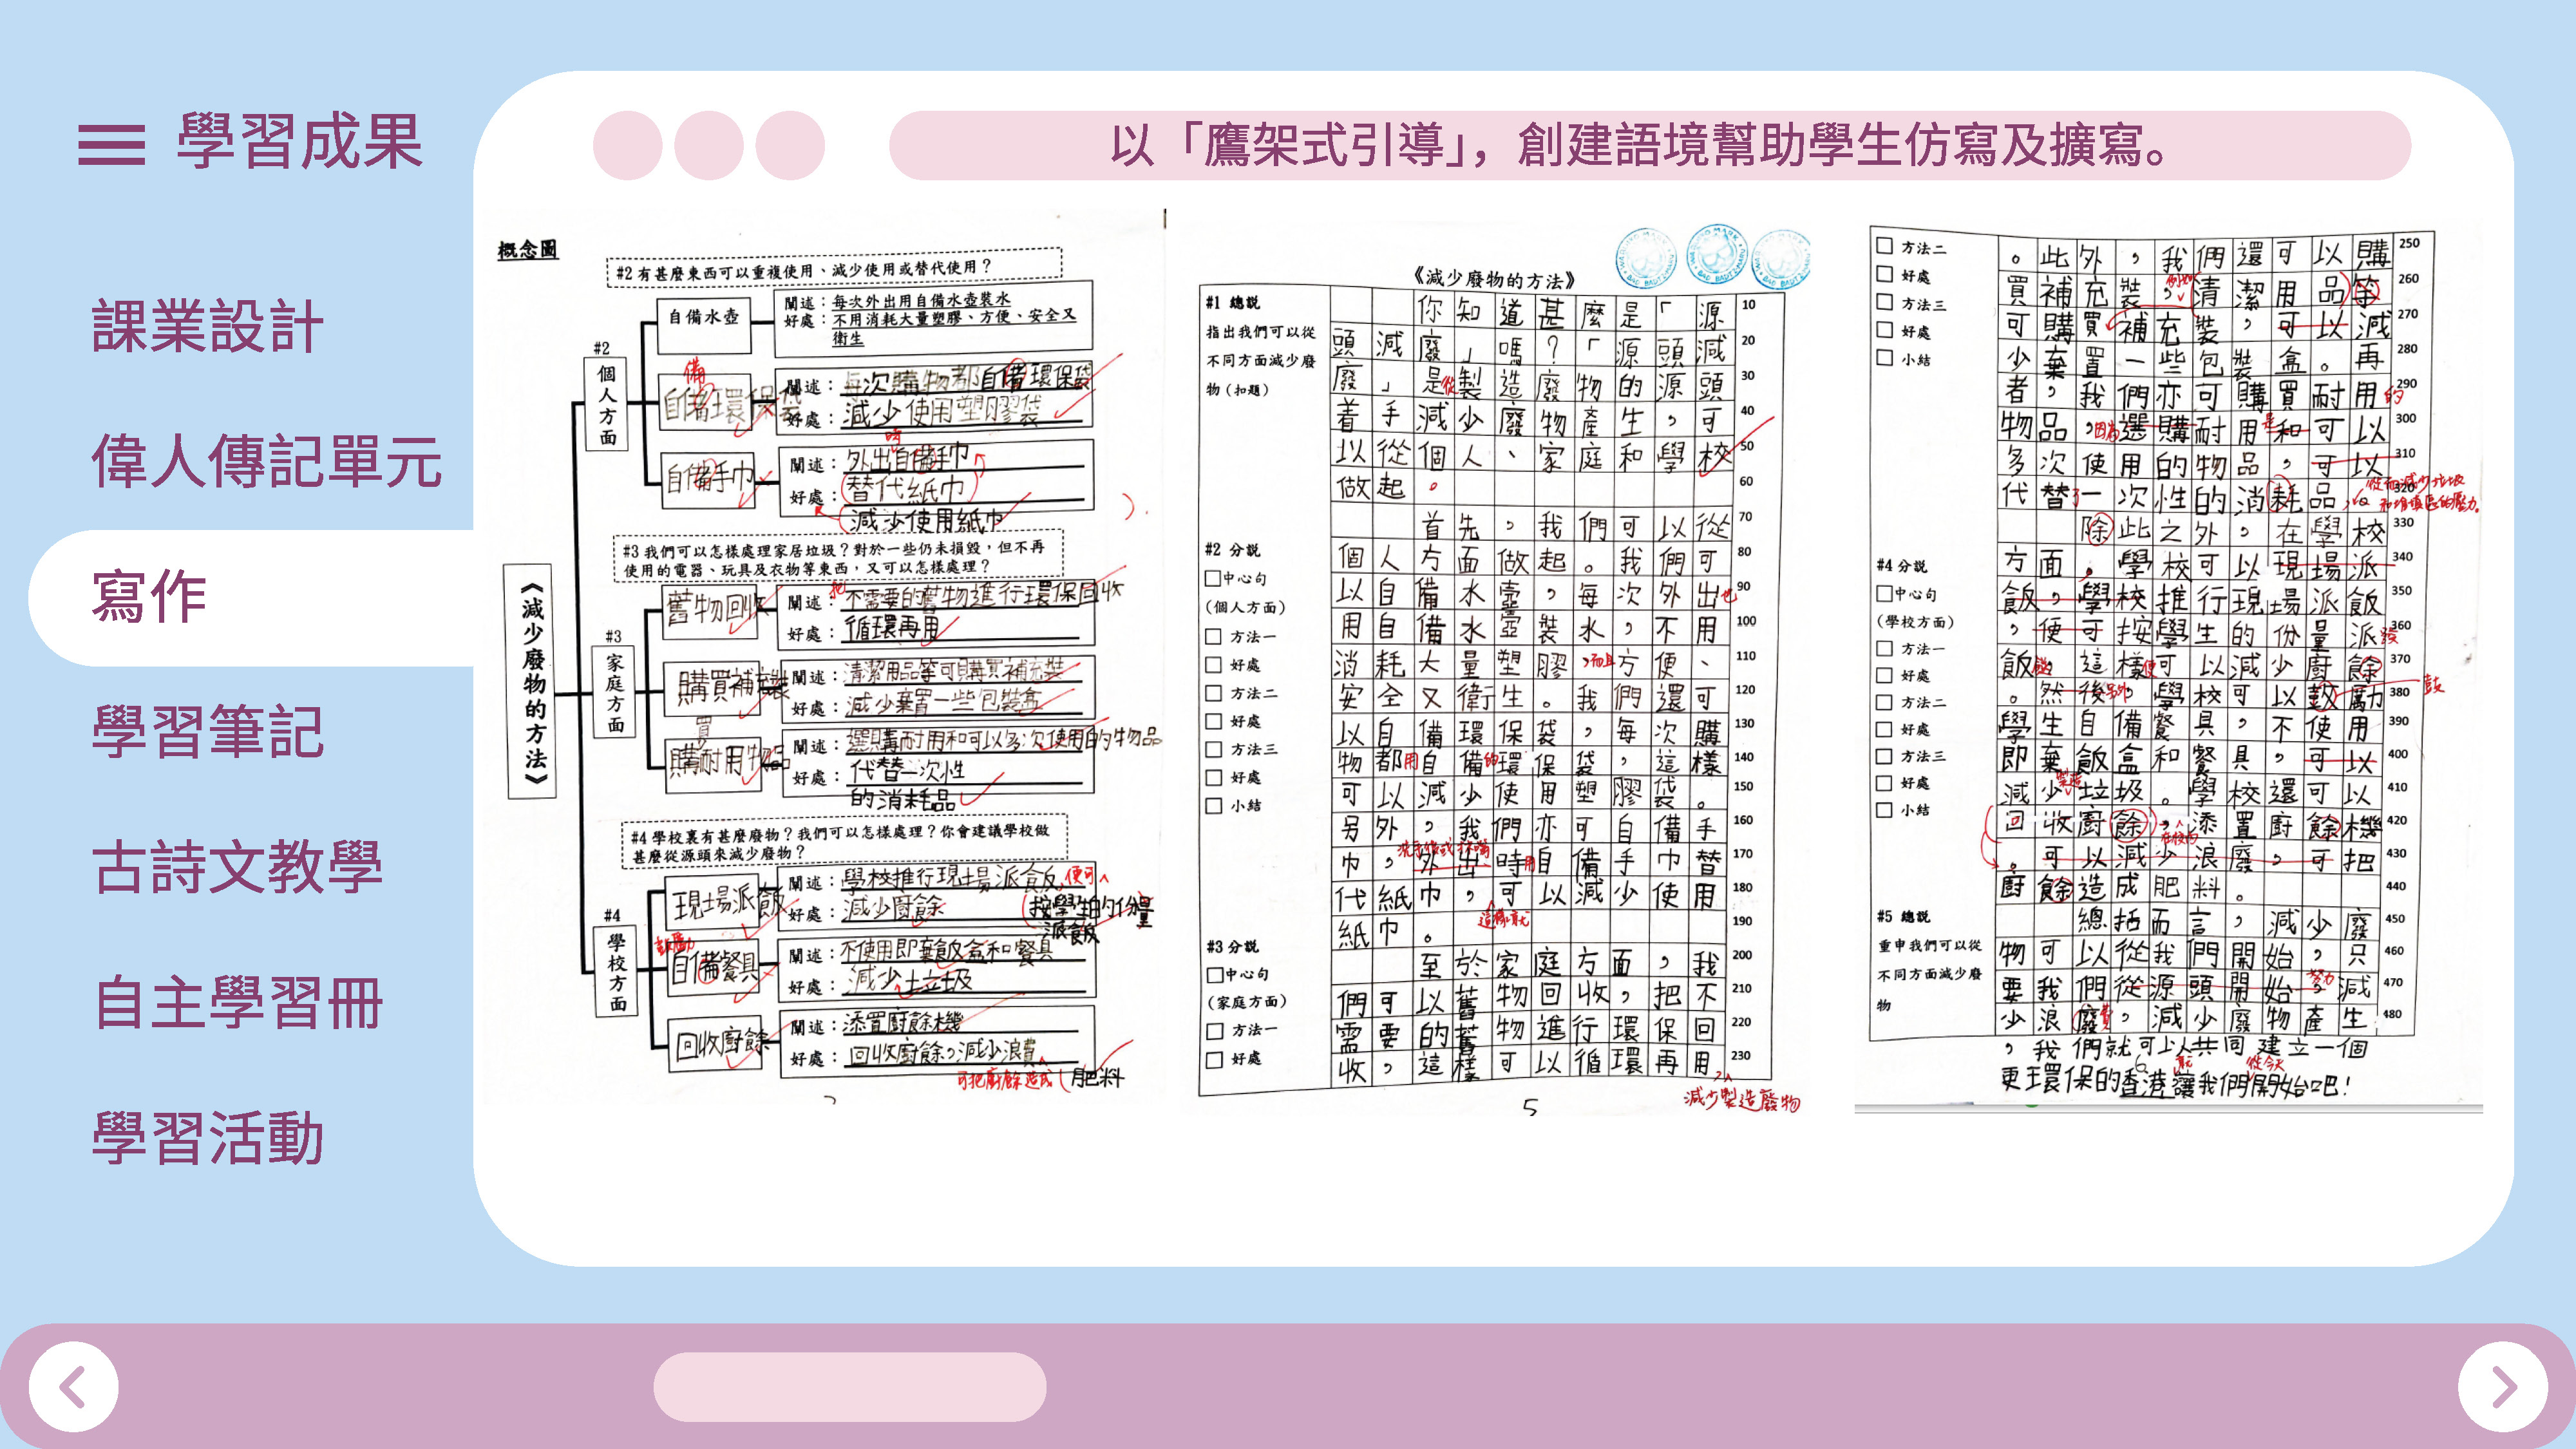The width and height of the screenshot is (2576, 1449).
Task: Navigate to 古詩文教學 section
Action: coord(237,866)
